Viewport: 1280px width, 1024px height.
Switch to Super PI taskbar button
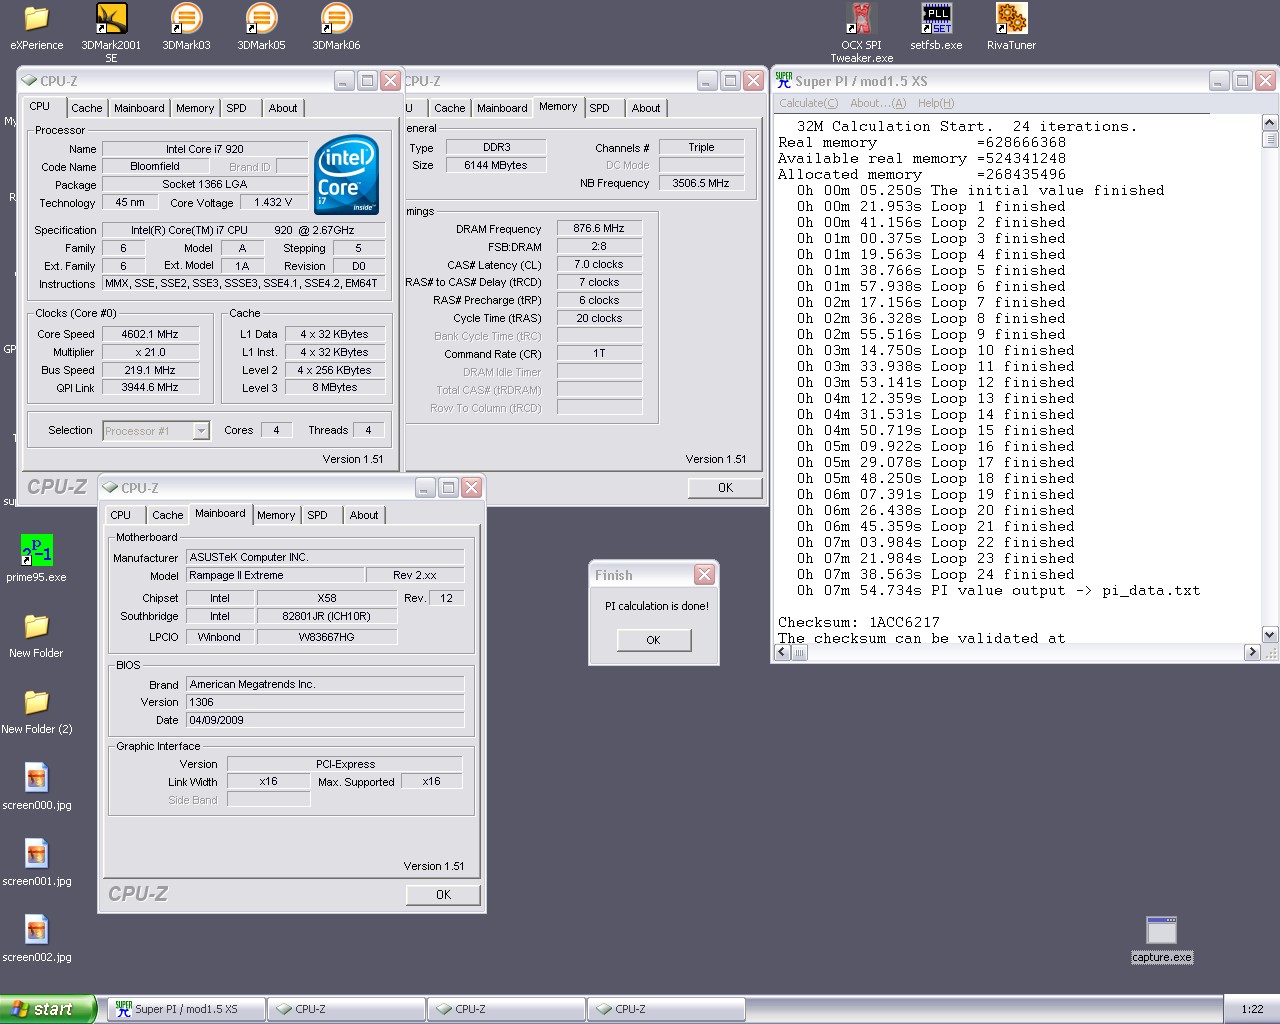click(x=186, y=1009)
